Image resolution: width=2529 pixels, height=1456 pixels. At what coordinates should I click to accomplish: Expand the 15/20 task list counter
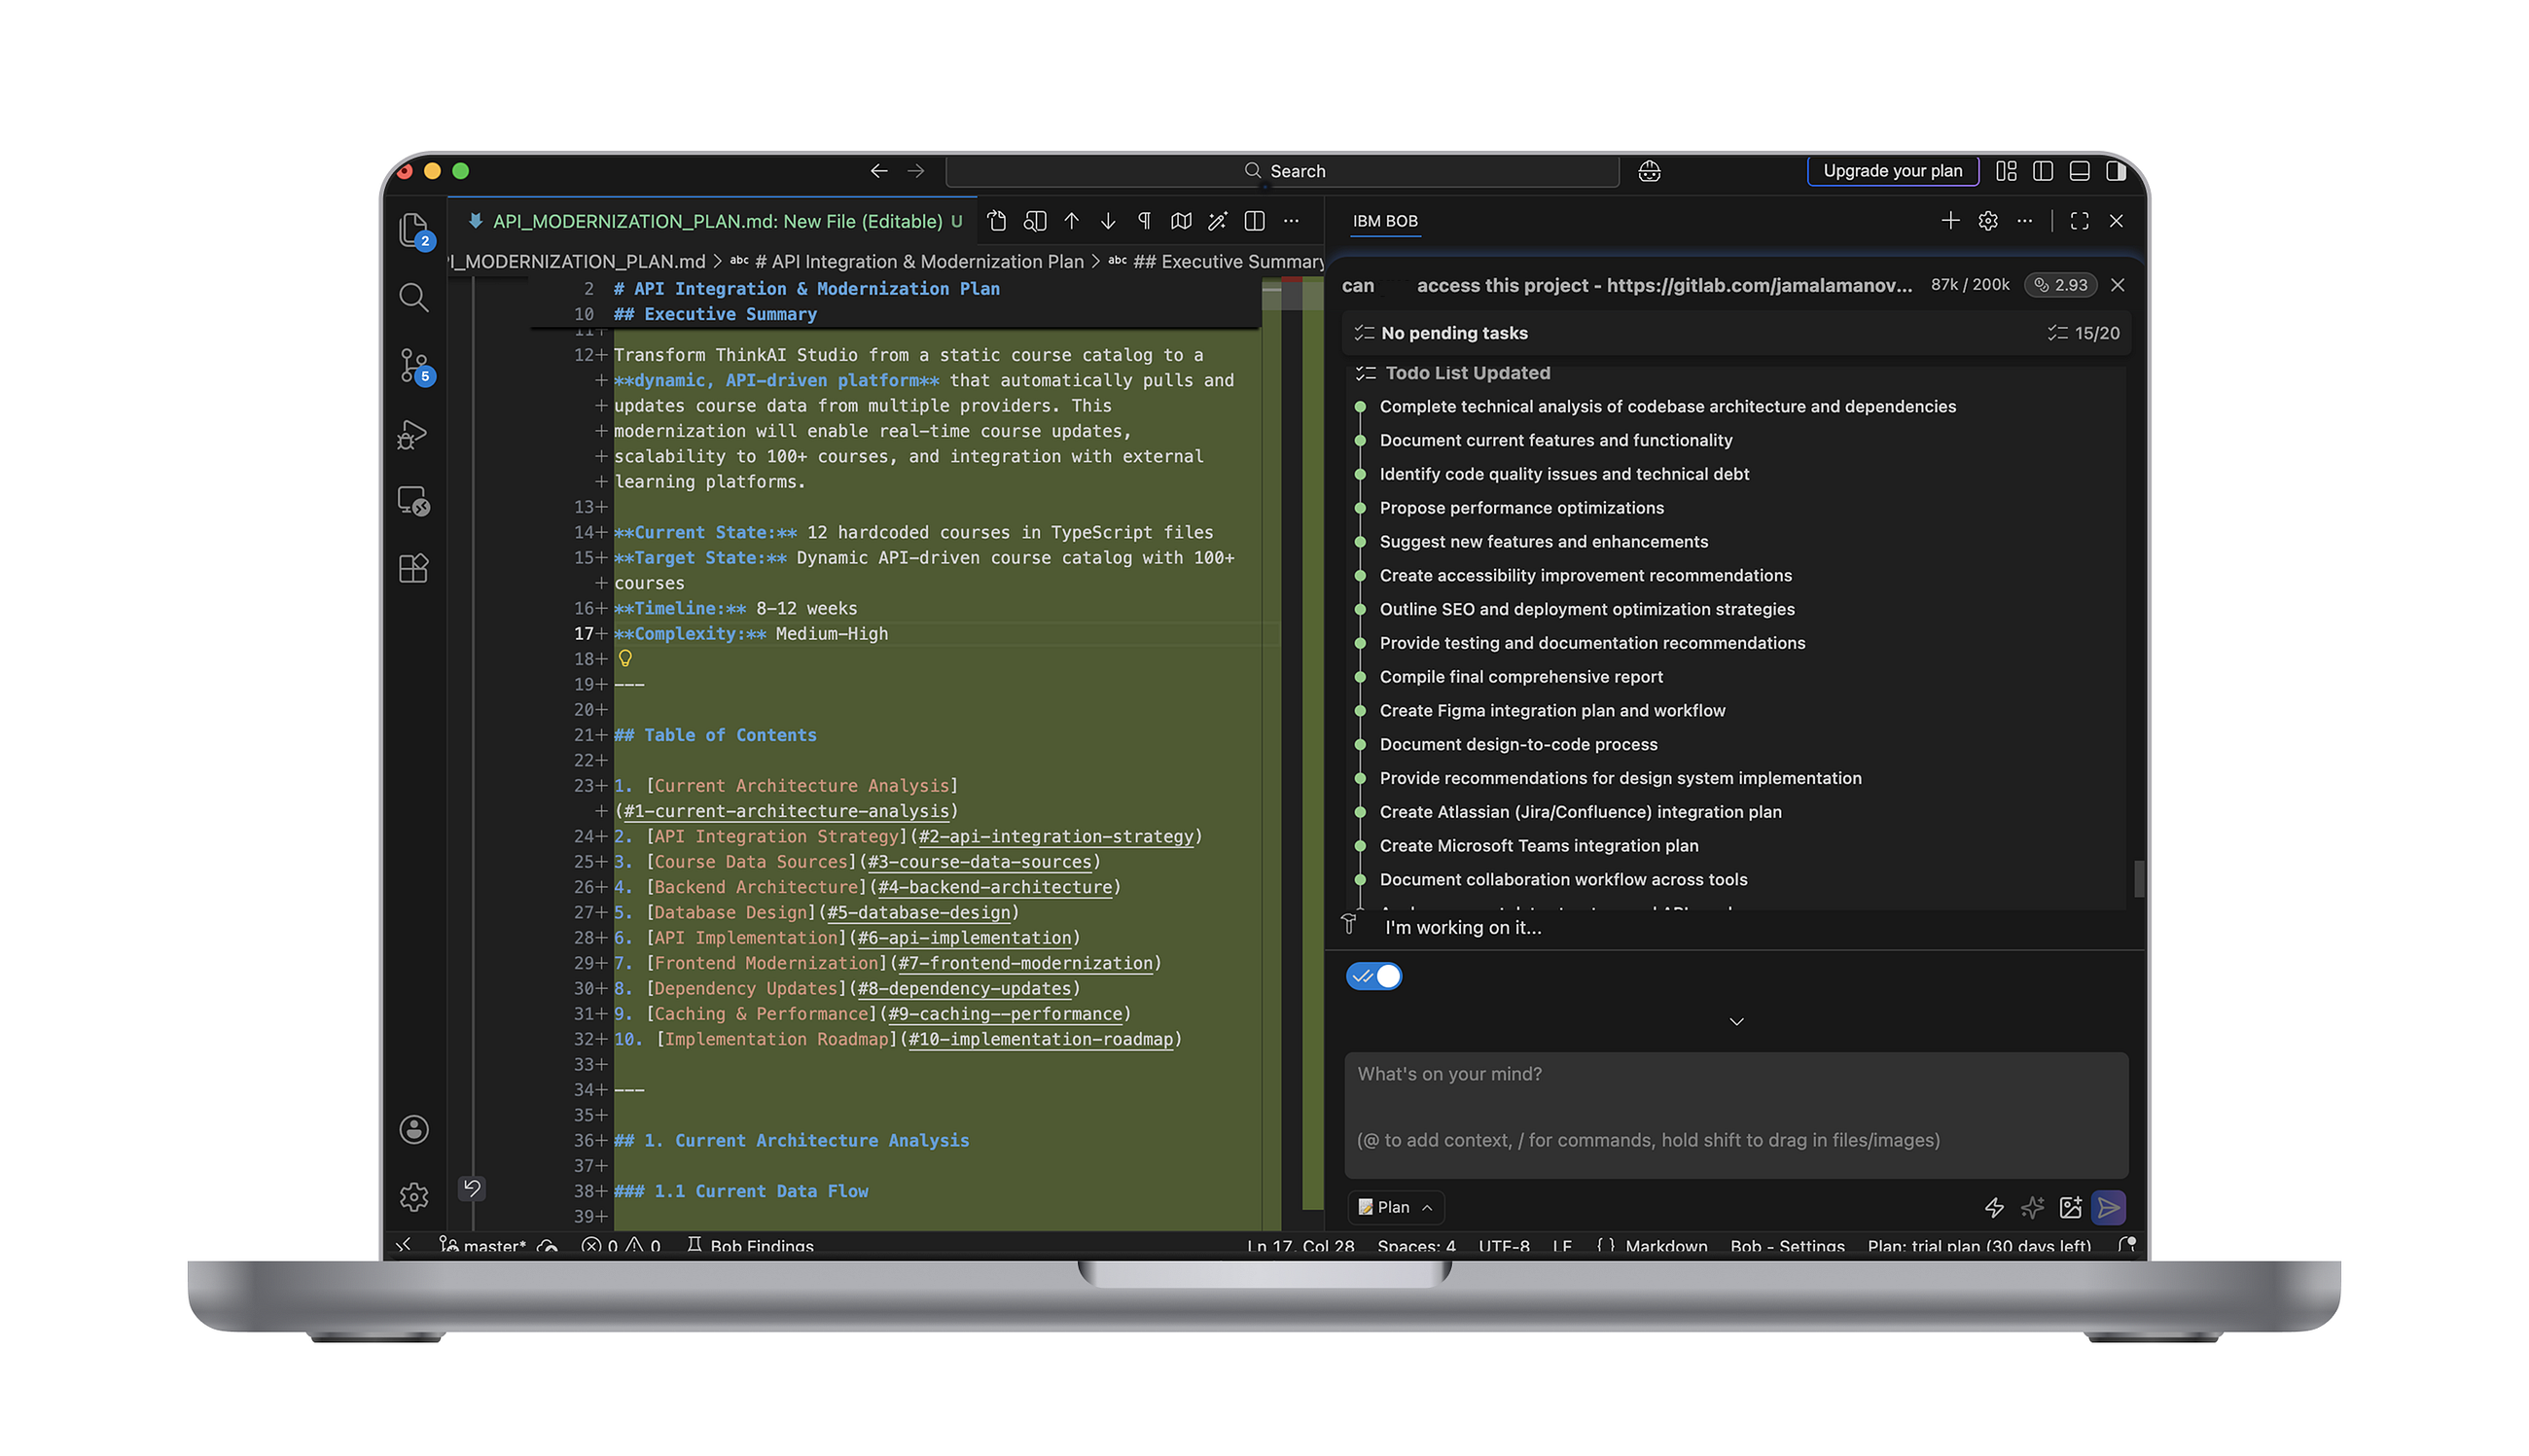coord(2083,333)
